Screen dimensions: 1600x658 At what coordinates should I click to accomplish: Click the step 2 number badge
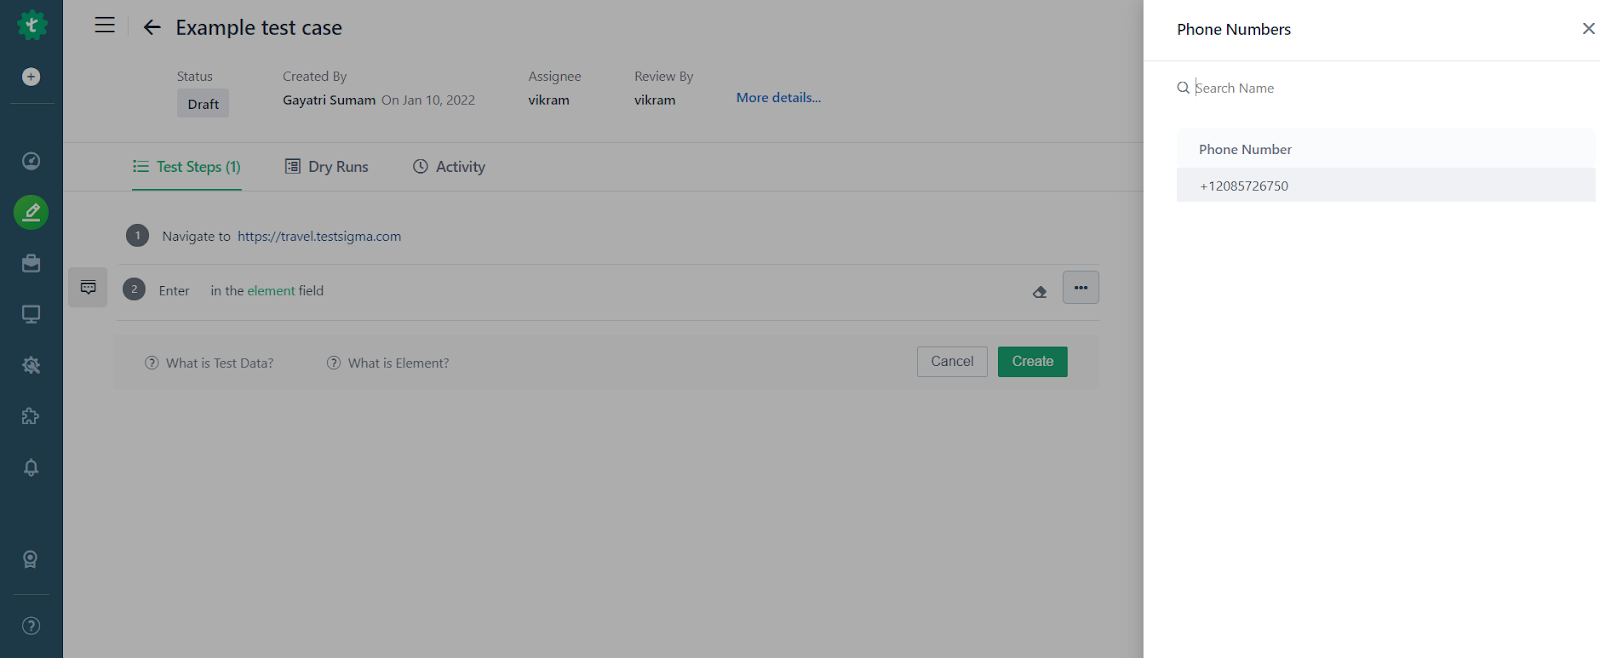point(134,289)
